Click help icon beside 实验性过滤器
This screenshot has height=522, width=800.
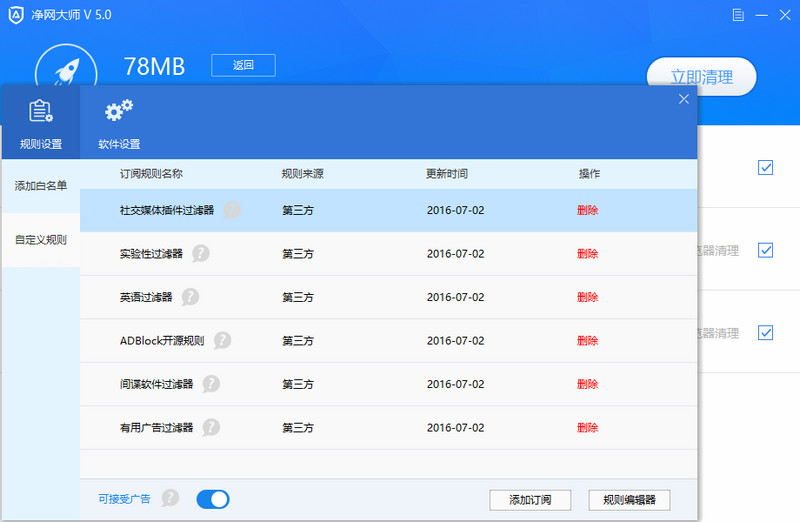(x=201, y=254)
